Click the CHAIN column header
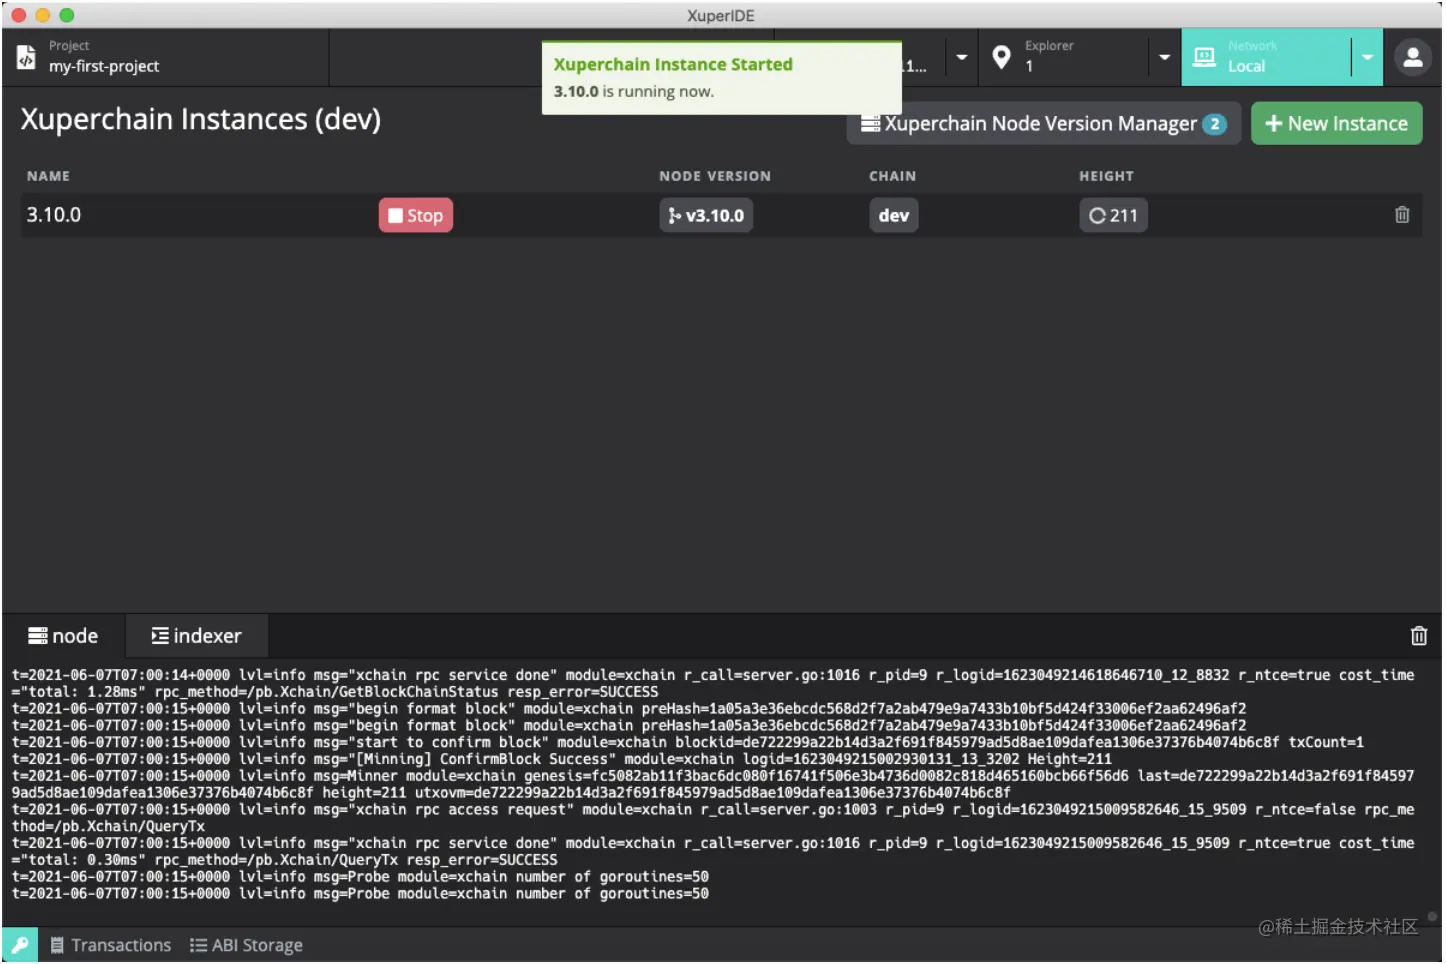The height and width of the screenshot is (964, 1446). coord(892,176)
